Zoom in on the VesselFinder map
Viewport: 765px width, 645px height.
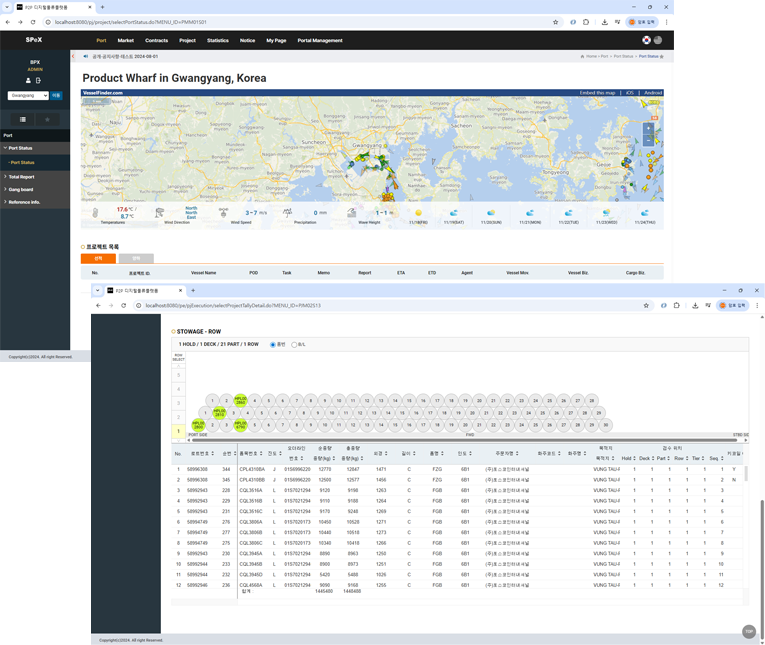[x=648, y=128]
